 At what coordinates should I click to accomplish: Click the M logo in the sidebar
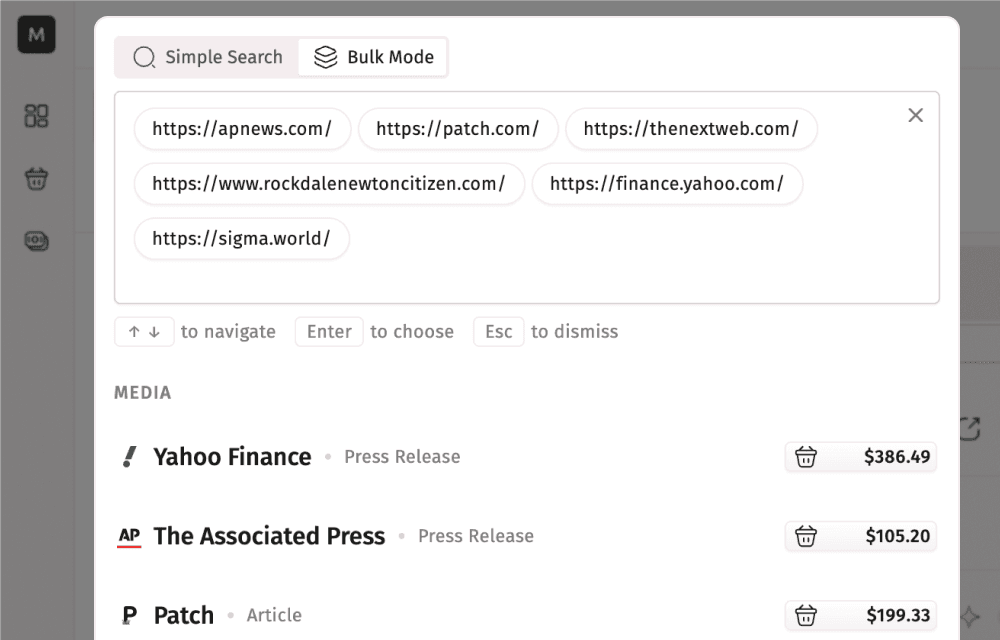pos(36,34)
